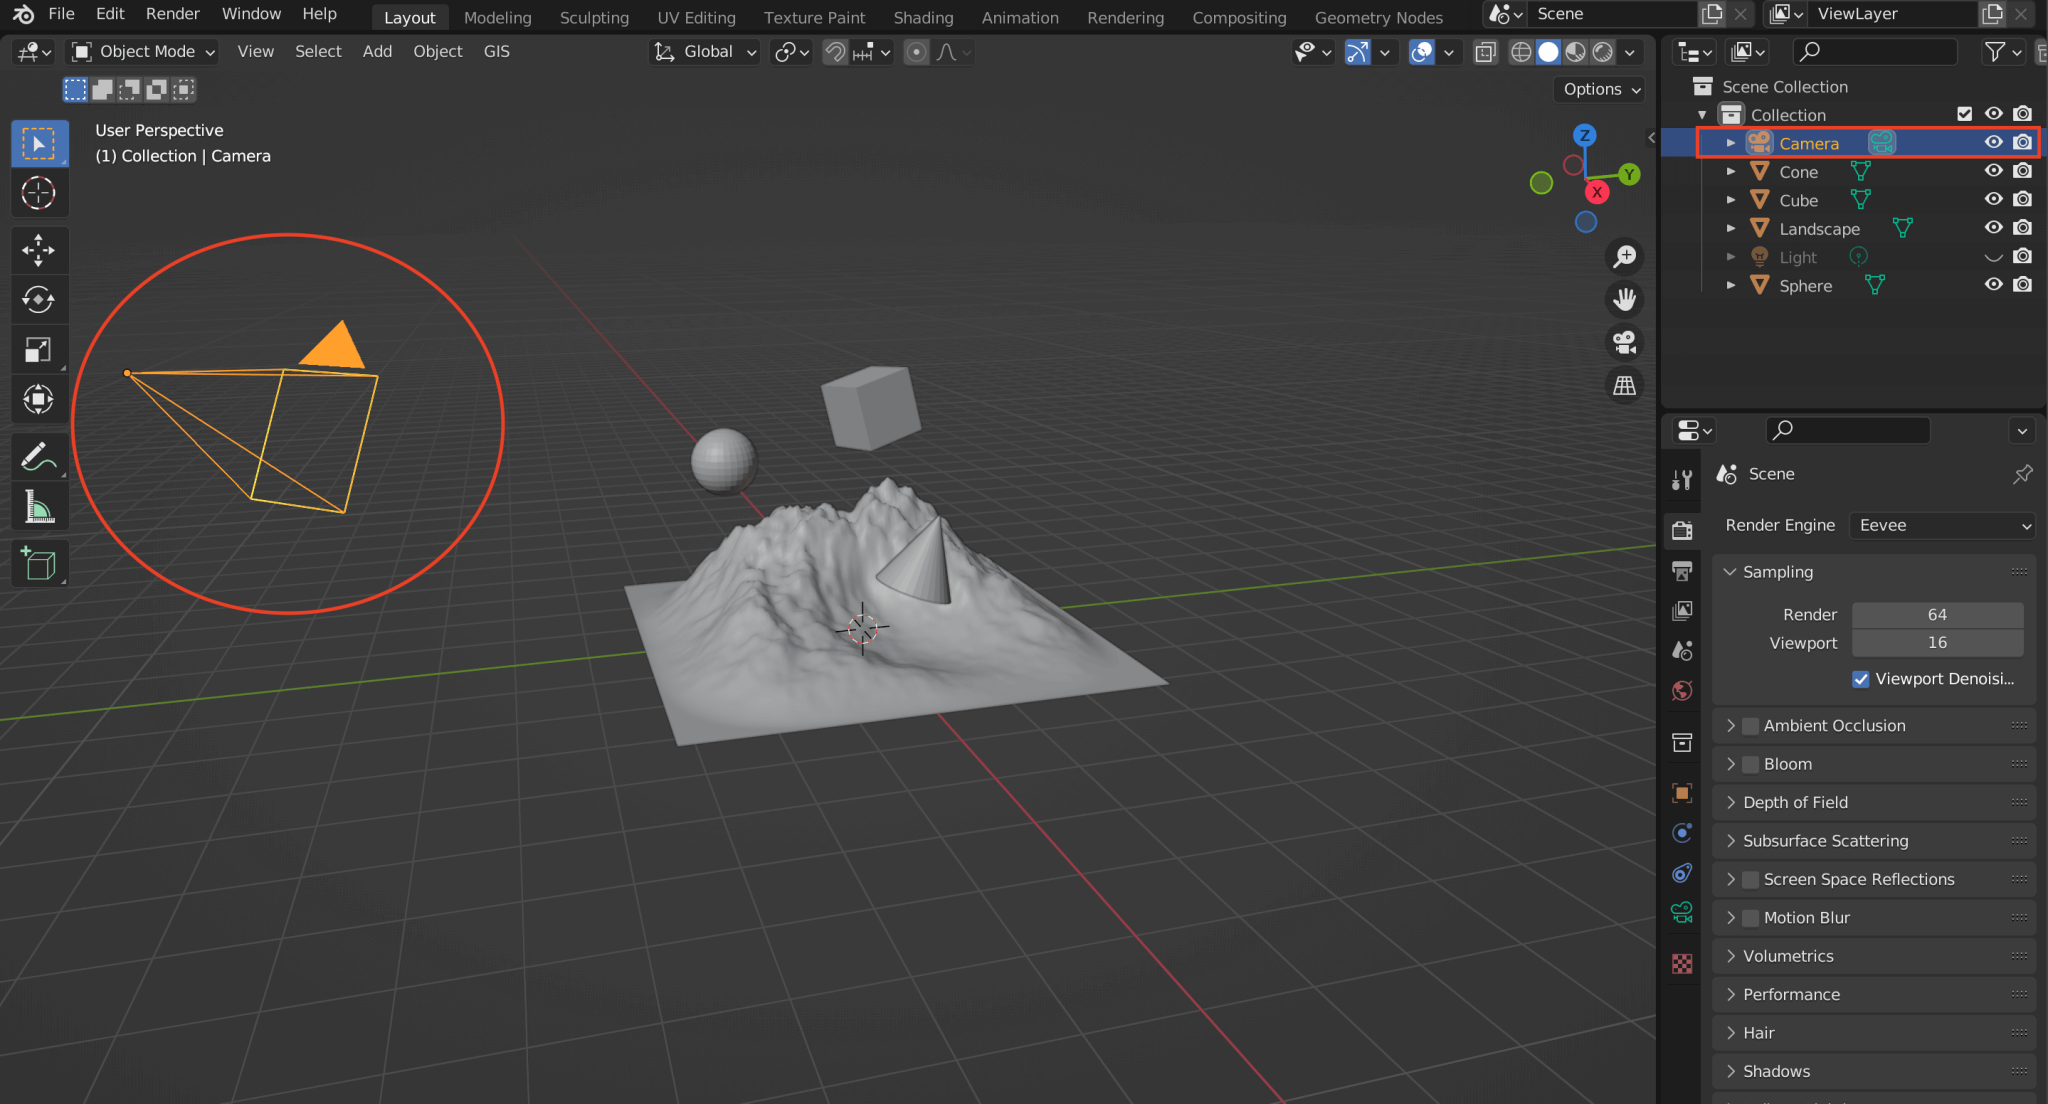Click the Options button in viewport header
This screenshot has height=1104, width=2048.
click(1597, 89)
